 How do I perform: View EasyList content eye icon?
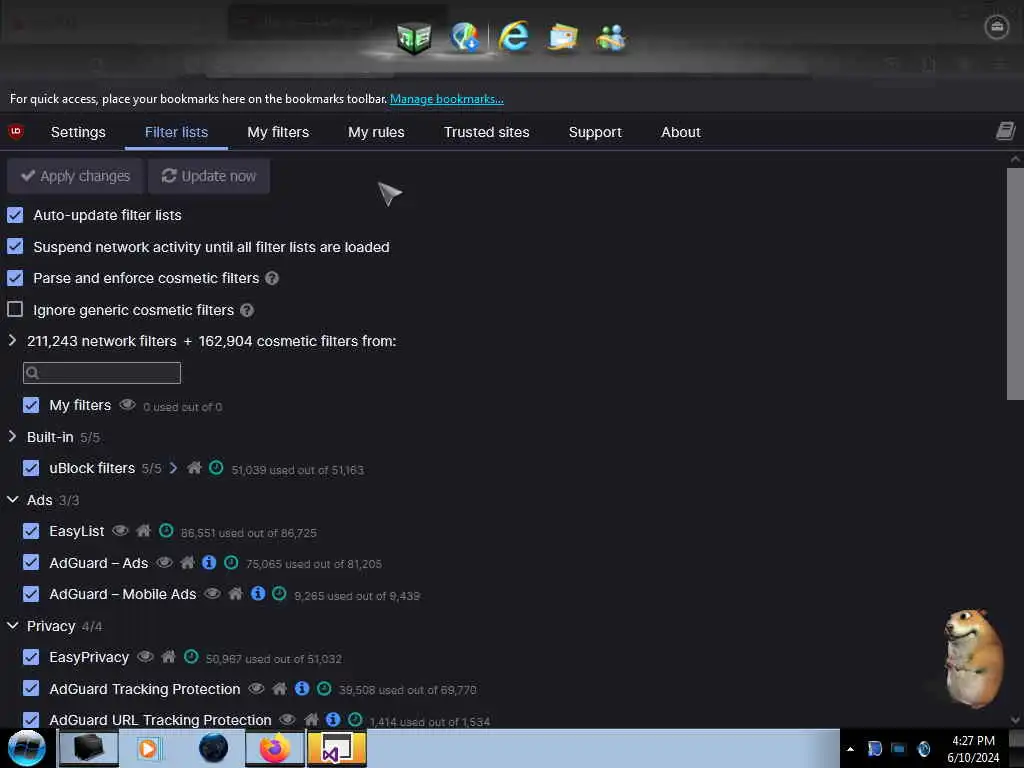pyautogui.click(x=120, y=531)
